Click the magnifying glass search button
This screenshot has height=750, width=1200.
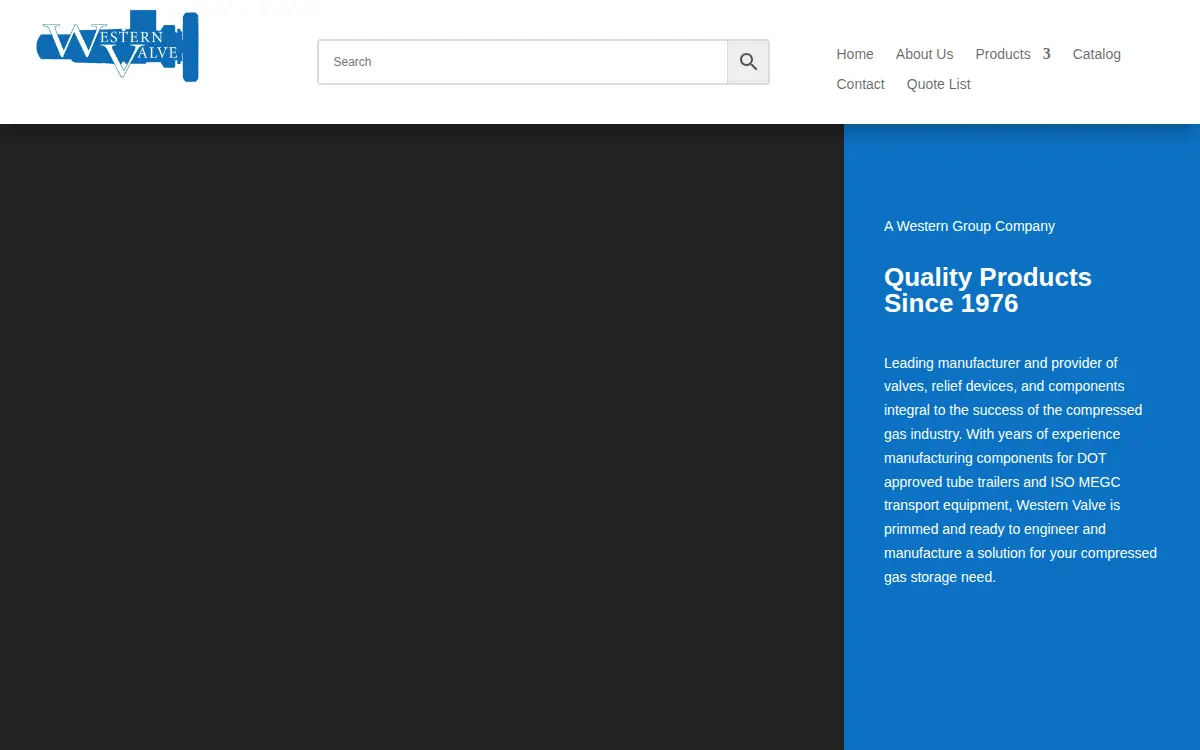(748, 62)
